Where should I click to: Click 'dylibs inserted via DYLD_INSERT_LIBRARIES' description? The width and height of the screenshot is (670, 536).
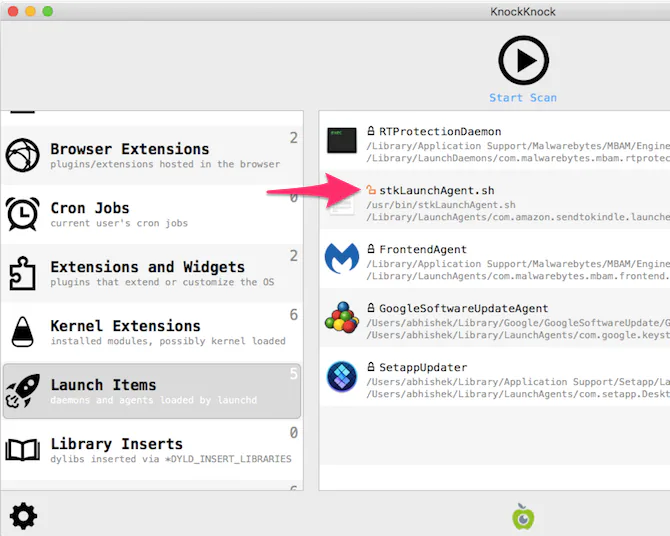(x=171, y=459)
